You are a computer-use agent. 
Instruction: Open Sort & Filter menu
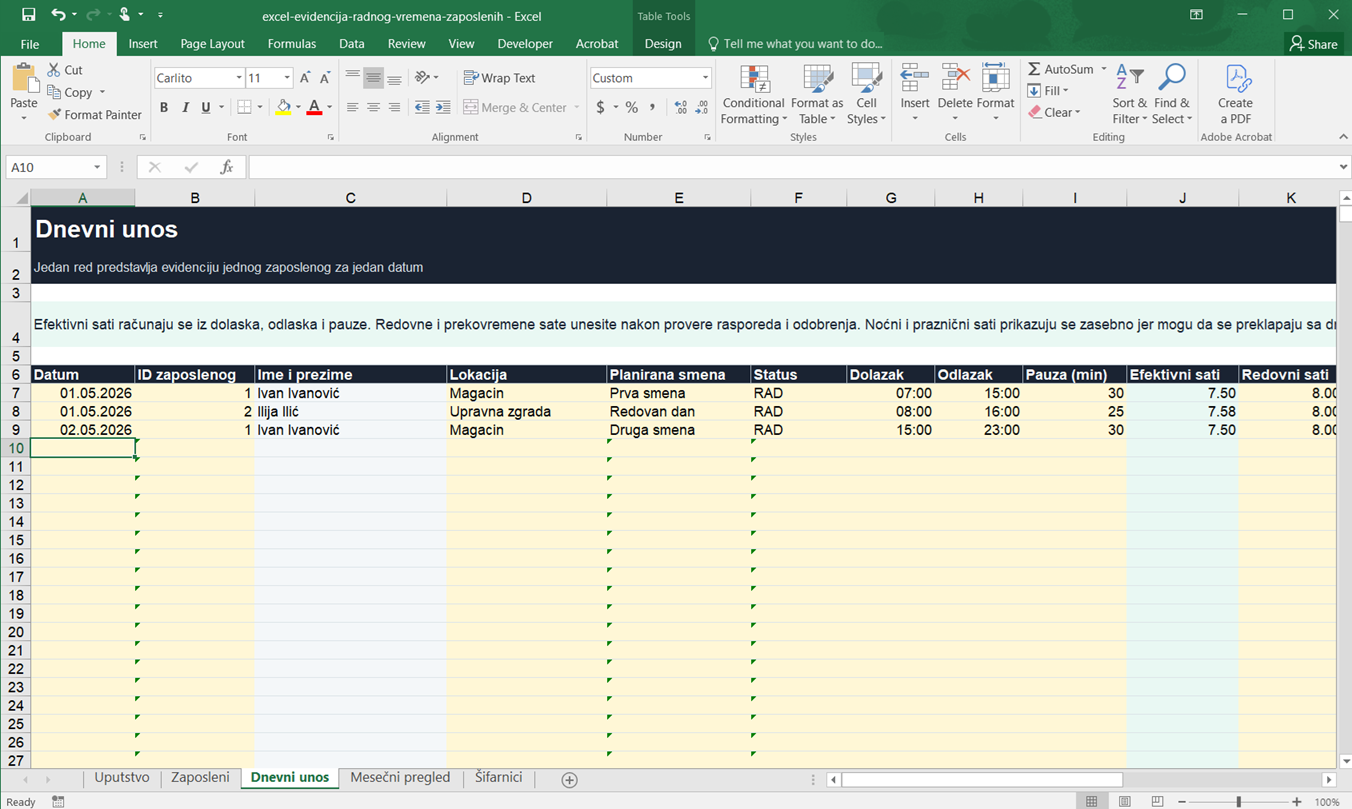[1130, 95]
